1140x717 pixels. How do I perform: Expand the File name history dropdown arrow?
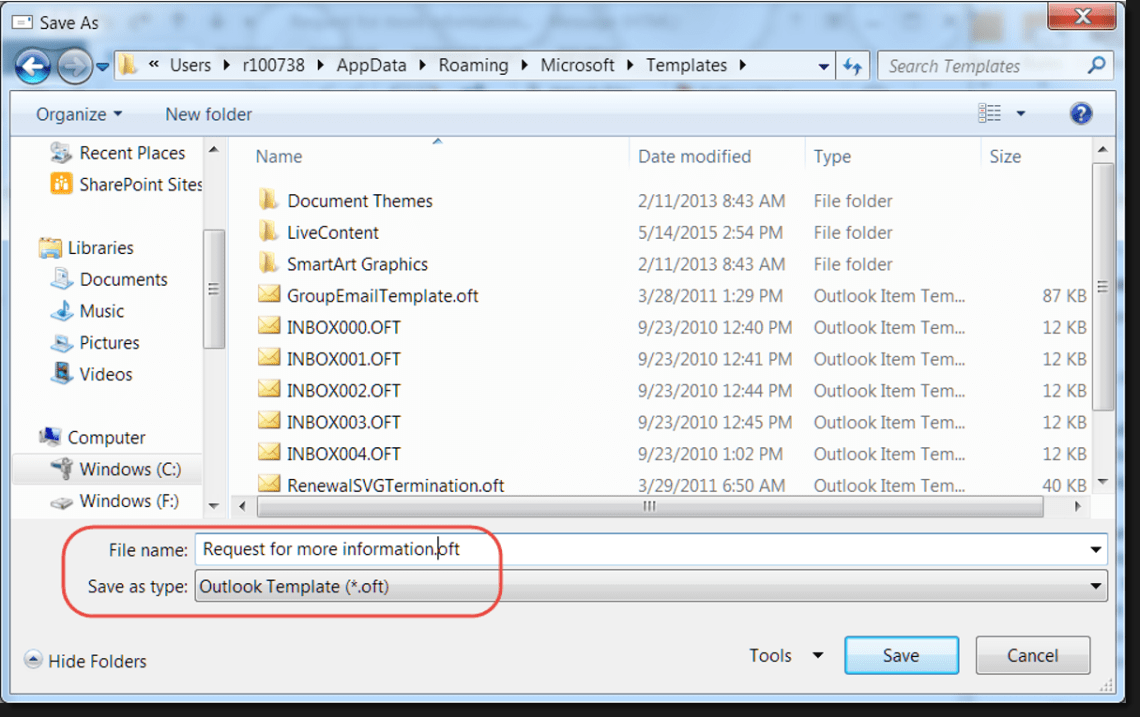coord(1093,549)
